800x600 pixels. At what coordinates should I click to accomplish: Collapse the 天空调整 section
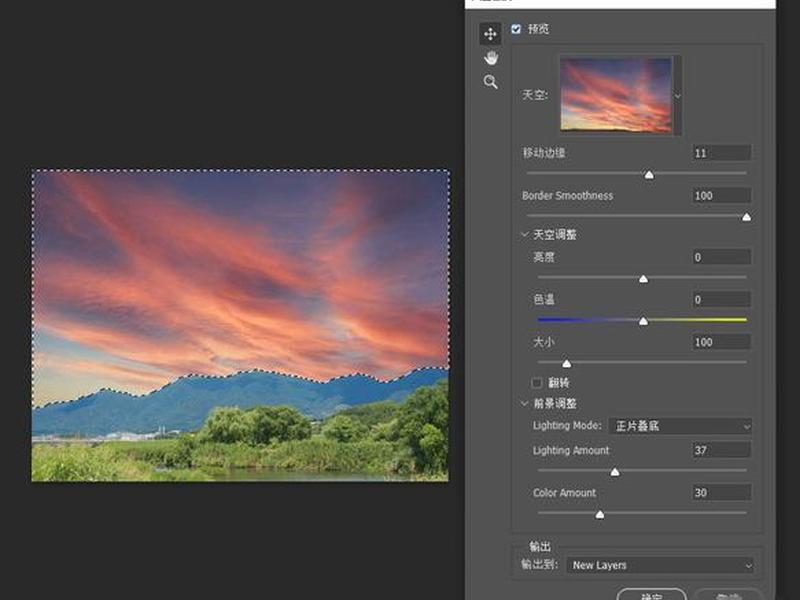(524, 235)
